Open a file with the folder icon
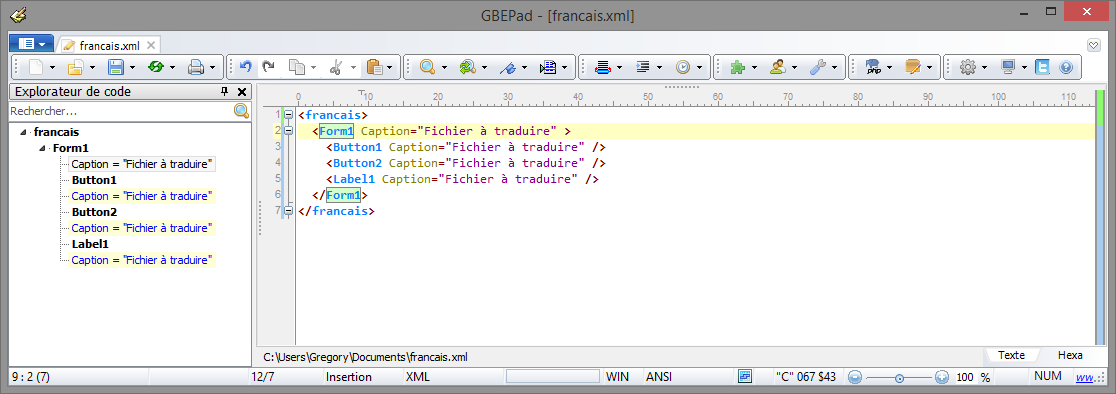This screenshot has height=394, width=1116. point(75,68)
